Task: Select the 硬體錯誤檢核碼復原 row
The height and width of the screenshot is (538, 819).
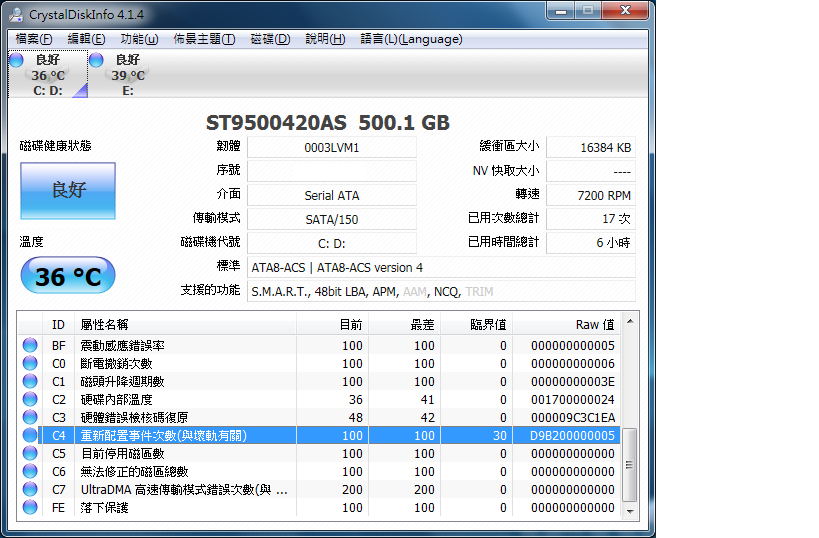Action: click(x=320, y=417)
